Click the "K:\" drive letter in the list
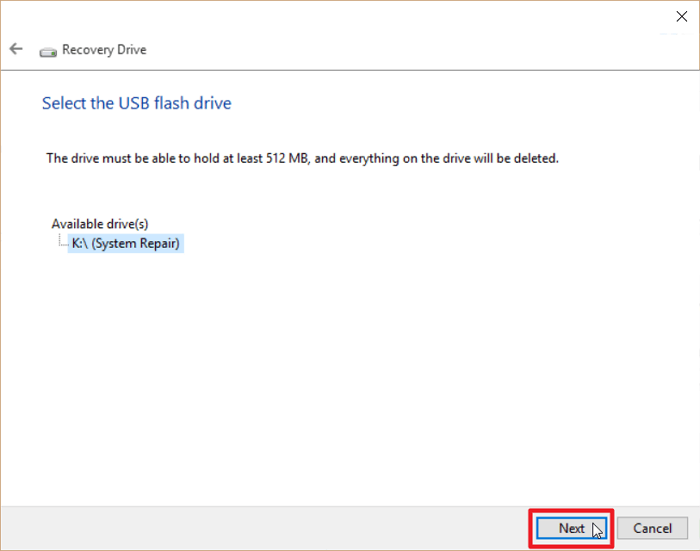The image size is (700, 551). [x=80, y=243]
